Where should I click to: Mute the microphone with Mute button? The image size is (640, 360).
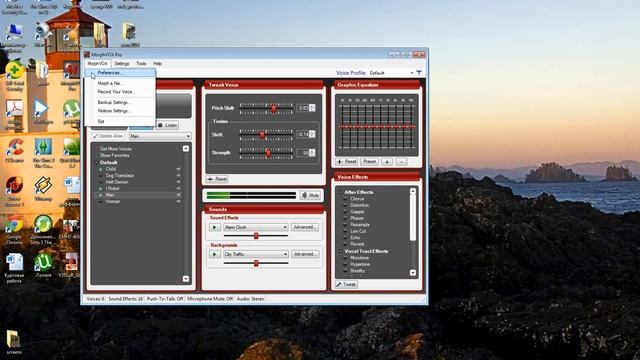[x=310, y=196]
